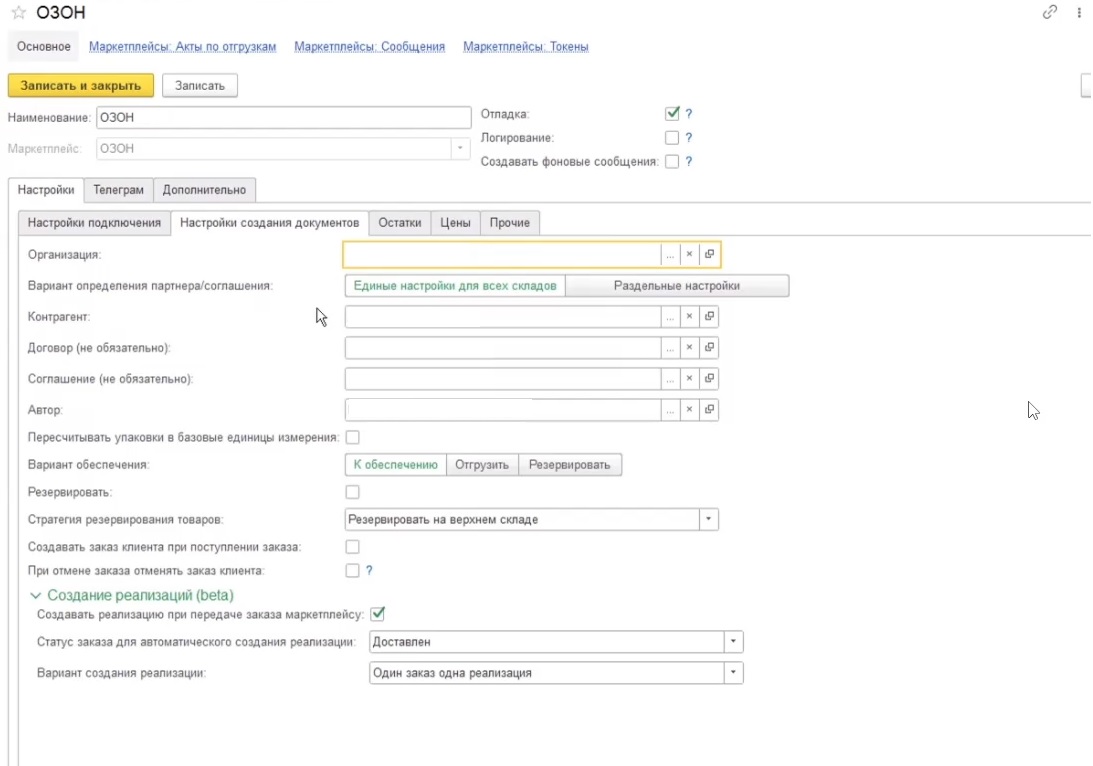
Task: Focus the Договор (не обязательно) input field
Action: tap(503, 347)
